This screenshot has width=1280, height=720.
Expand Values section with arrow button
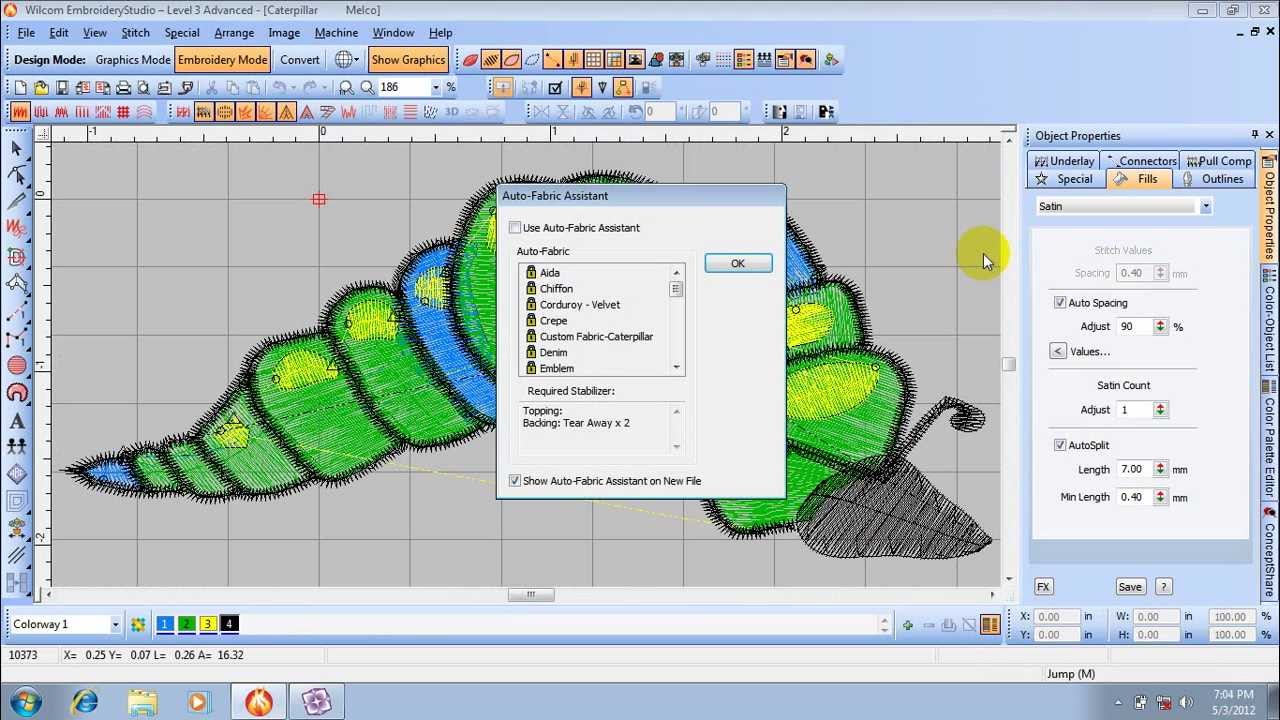point(1057,351)
